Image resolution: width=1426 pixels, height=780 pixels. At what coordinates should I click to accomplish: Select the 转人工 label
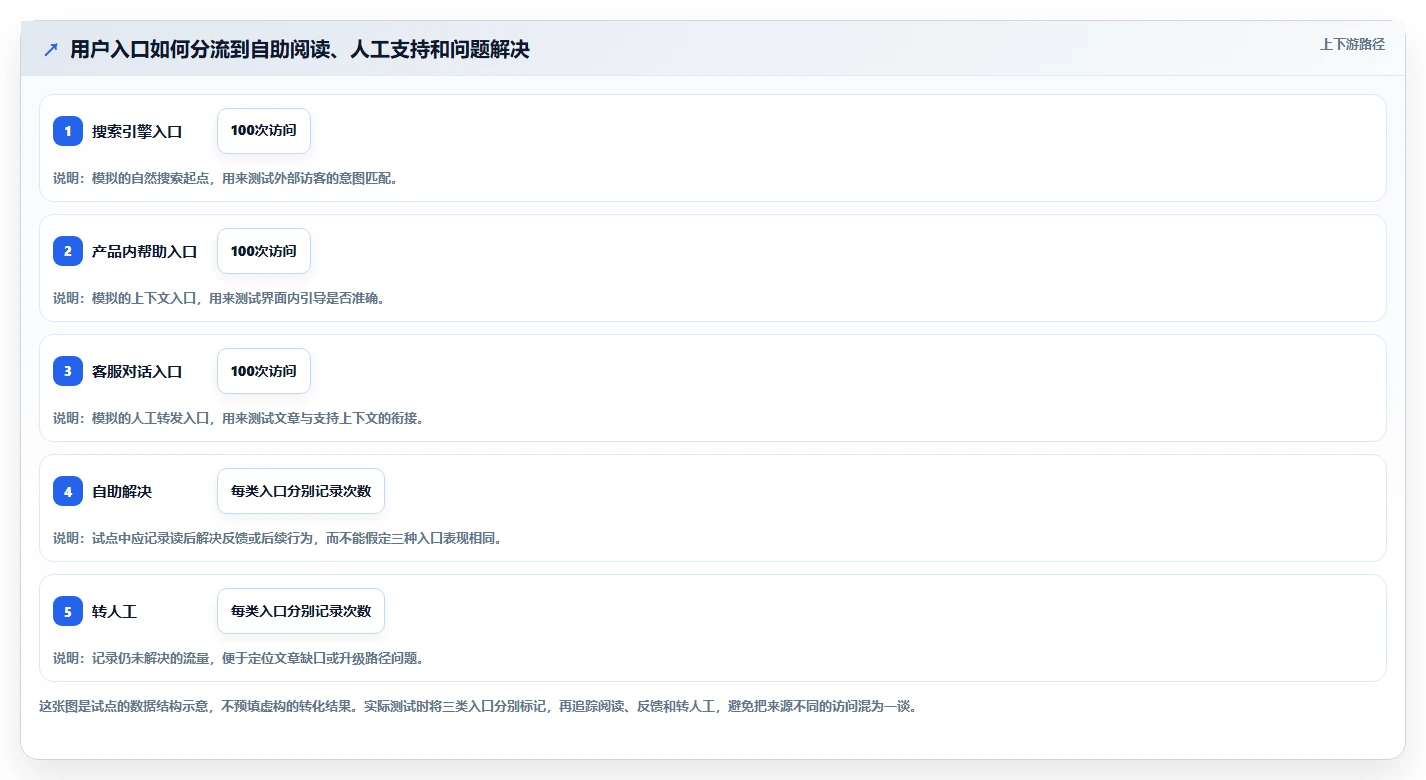(x=114, y=611)
